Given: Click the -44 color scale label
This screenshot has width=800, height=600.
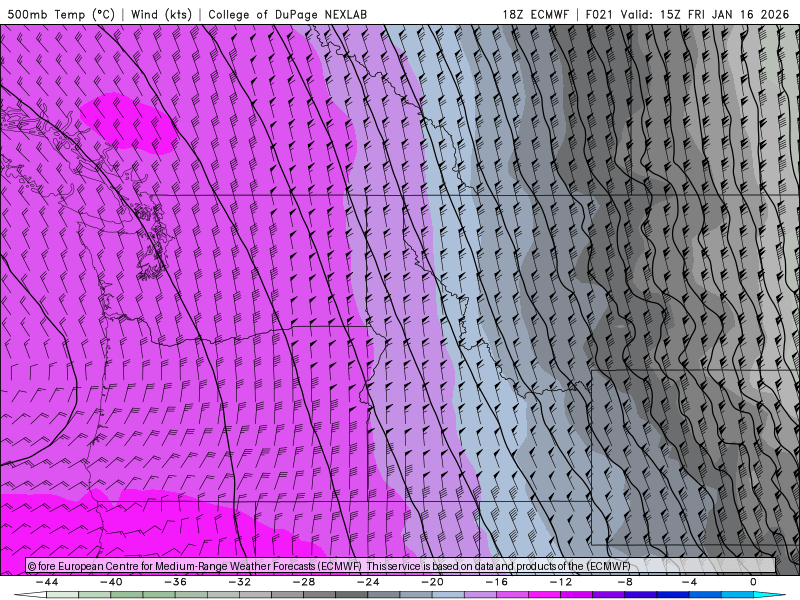Looking at the screenshot, I should pyautogui.click(x=47, y=582).
